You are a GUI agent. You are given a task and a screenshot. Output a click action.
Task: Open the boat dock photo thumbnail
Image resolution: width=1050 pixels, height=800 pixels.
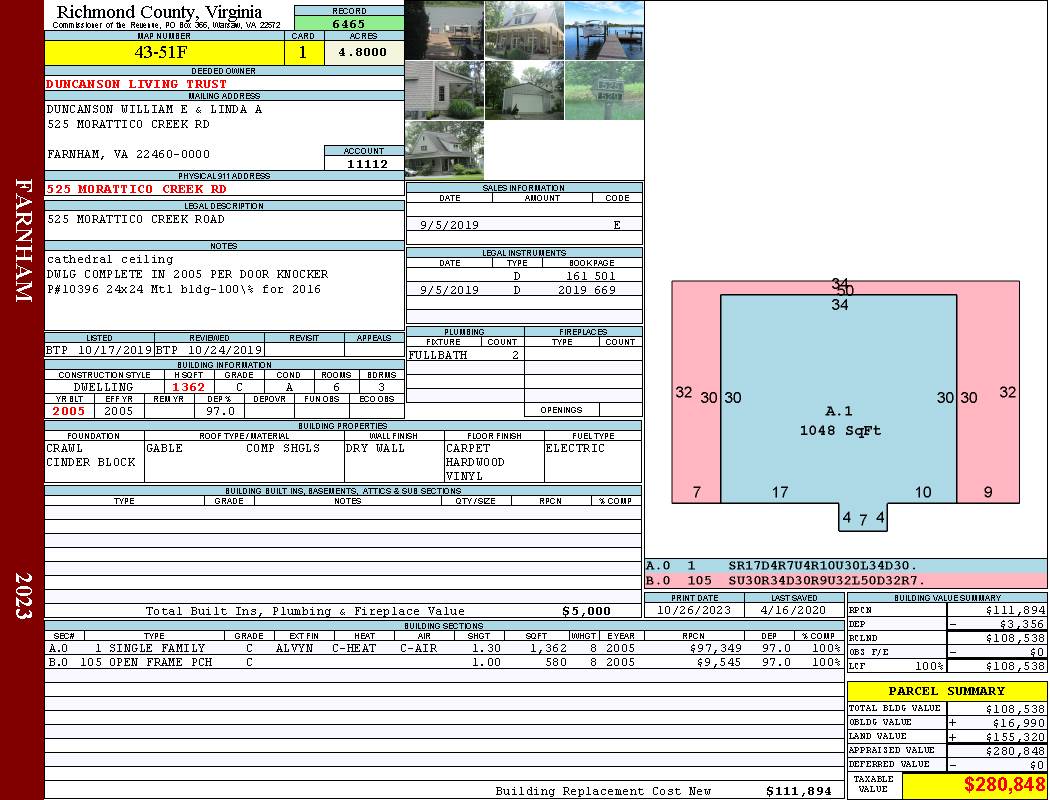coord(604,30)
